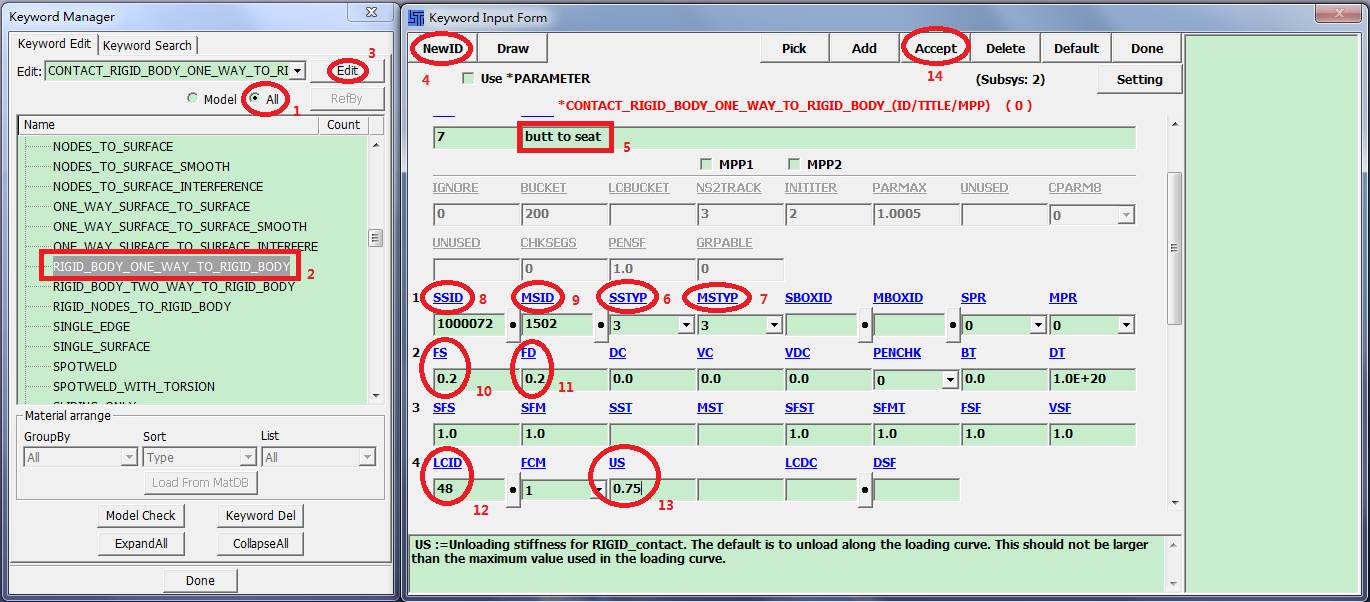Switch to the Keyword Search tab
The width and height of the screenshot is (1370, 602).
pos(147,45)
